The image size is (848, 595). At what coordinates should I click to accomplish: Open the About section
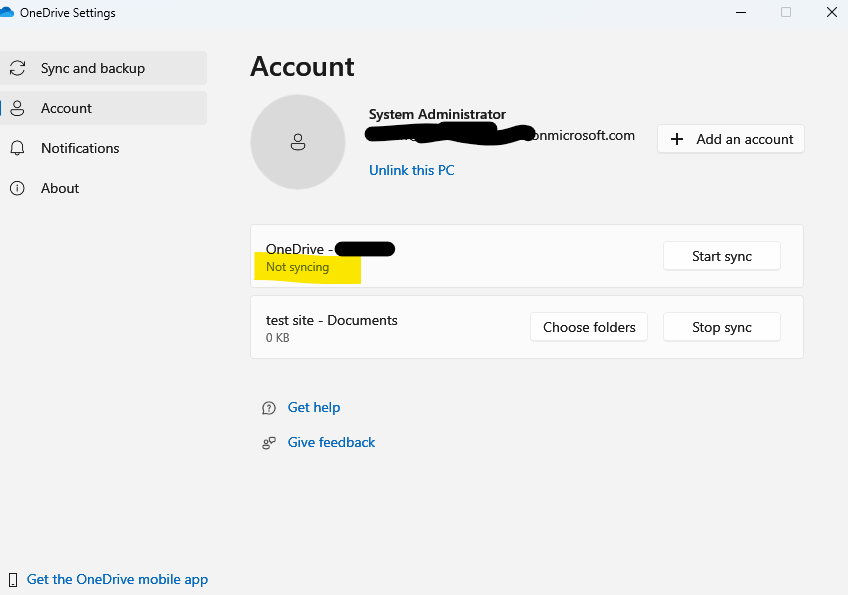(59, 187)
